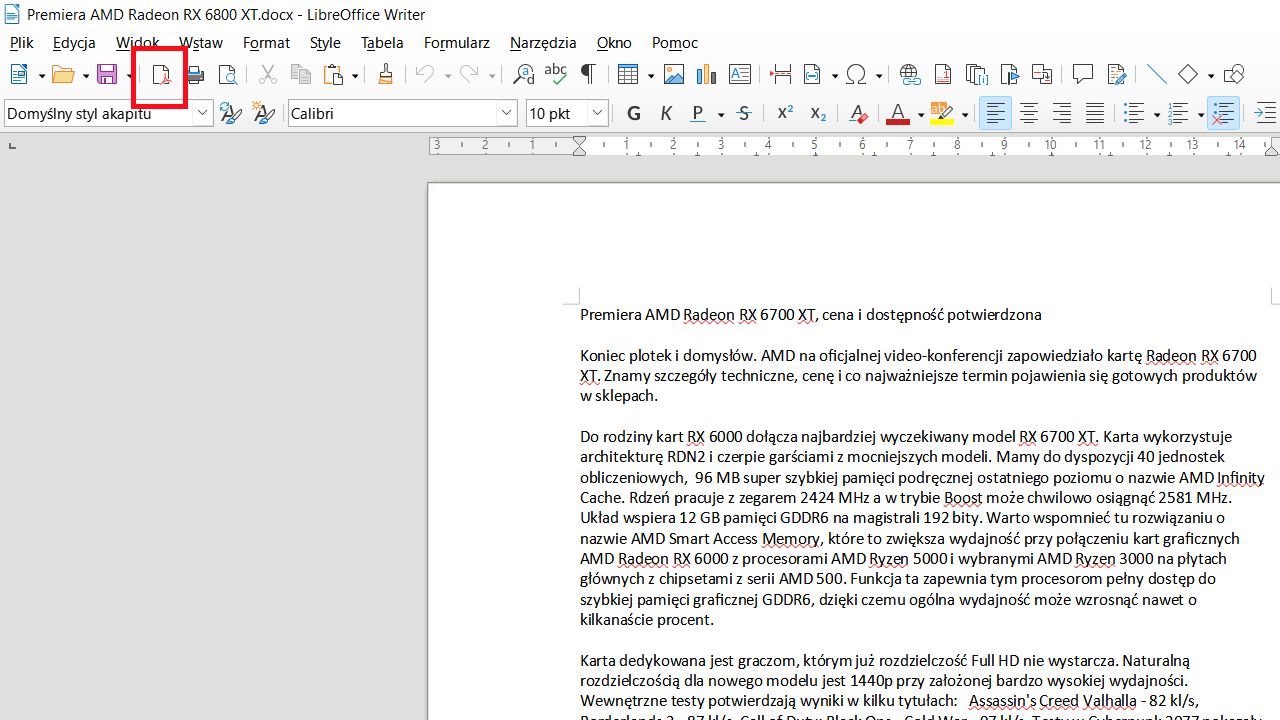Open the Tabela menu
This screenshot has height=720, width=1280.
pos(382,43)
